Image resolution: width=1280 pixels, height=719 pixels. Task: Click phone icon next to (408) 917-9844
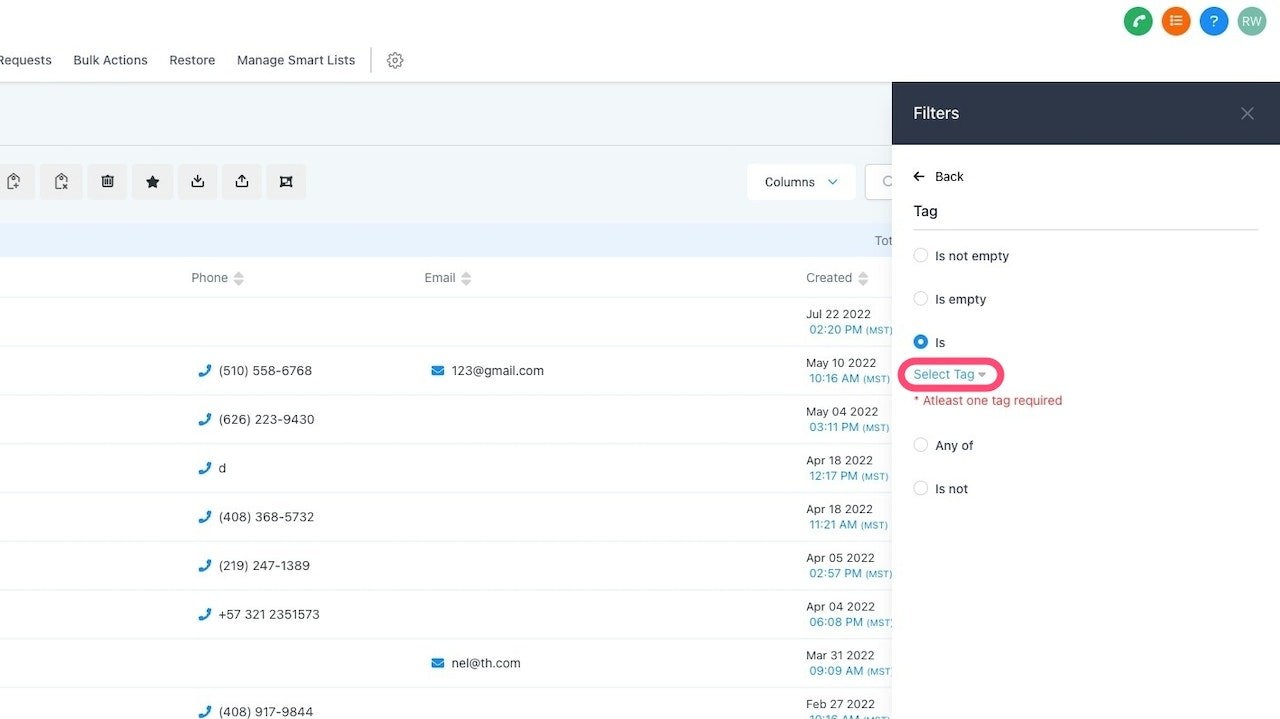pyautogui.click(x=205, y=712)
